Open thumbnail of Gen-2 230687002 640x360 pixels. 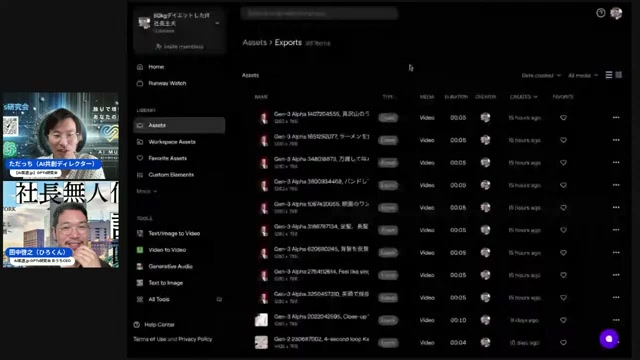point(261,342)
